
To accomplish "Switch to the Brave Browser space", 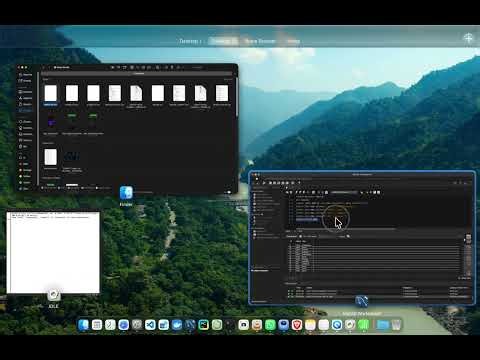I will 260,41.
